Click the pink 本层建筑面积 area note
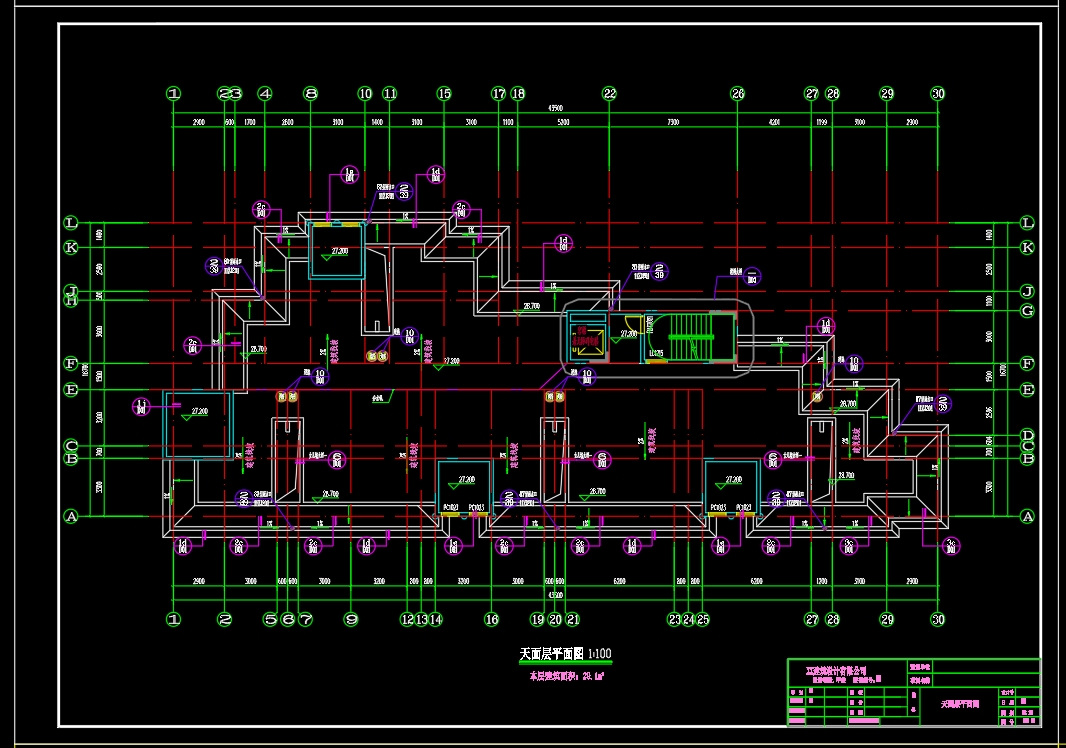This screenshot has width=1066, height=748. (x=566, y=677)
